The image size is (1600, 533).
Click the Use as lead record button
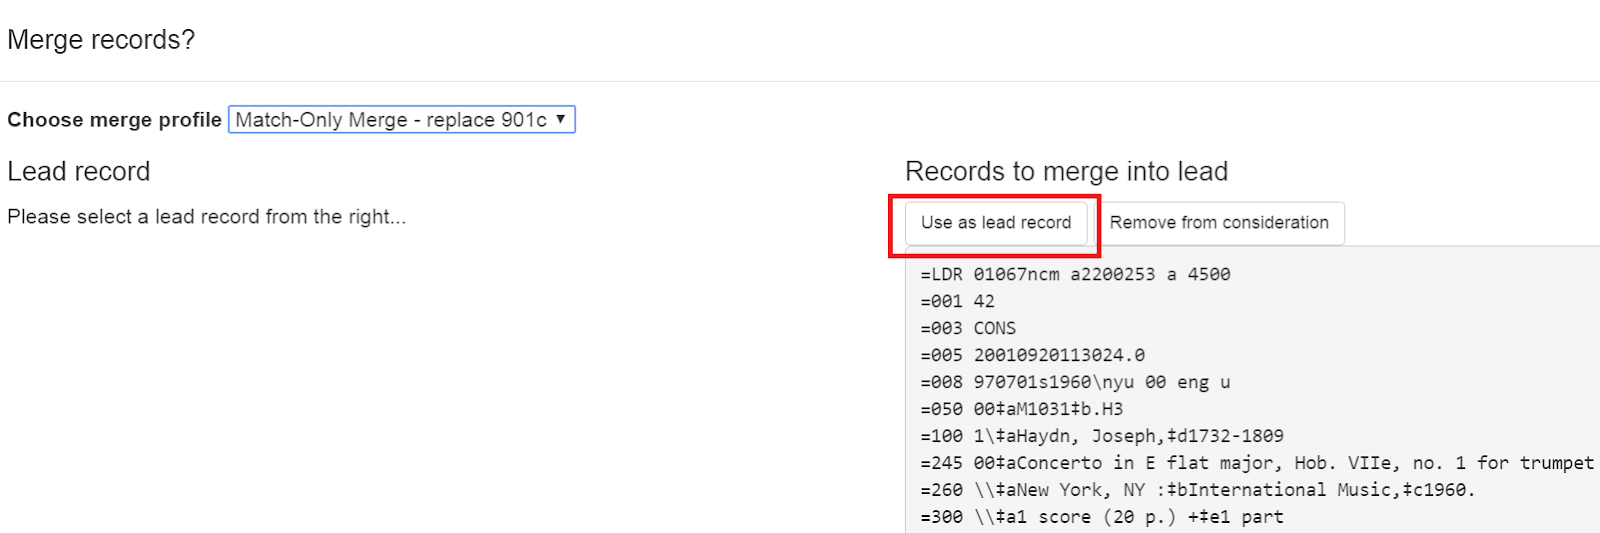pyautogui.click(x=995, y=223)
